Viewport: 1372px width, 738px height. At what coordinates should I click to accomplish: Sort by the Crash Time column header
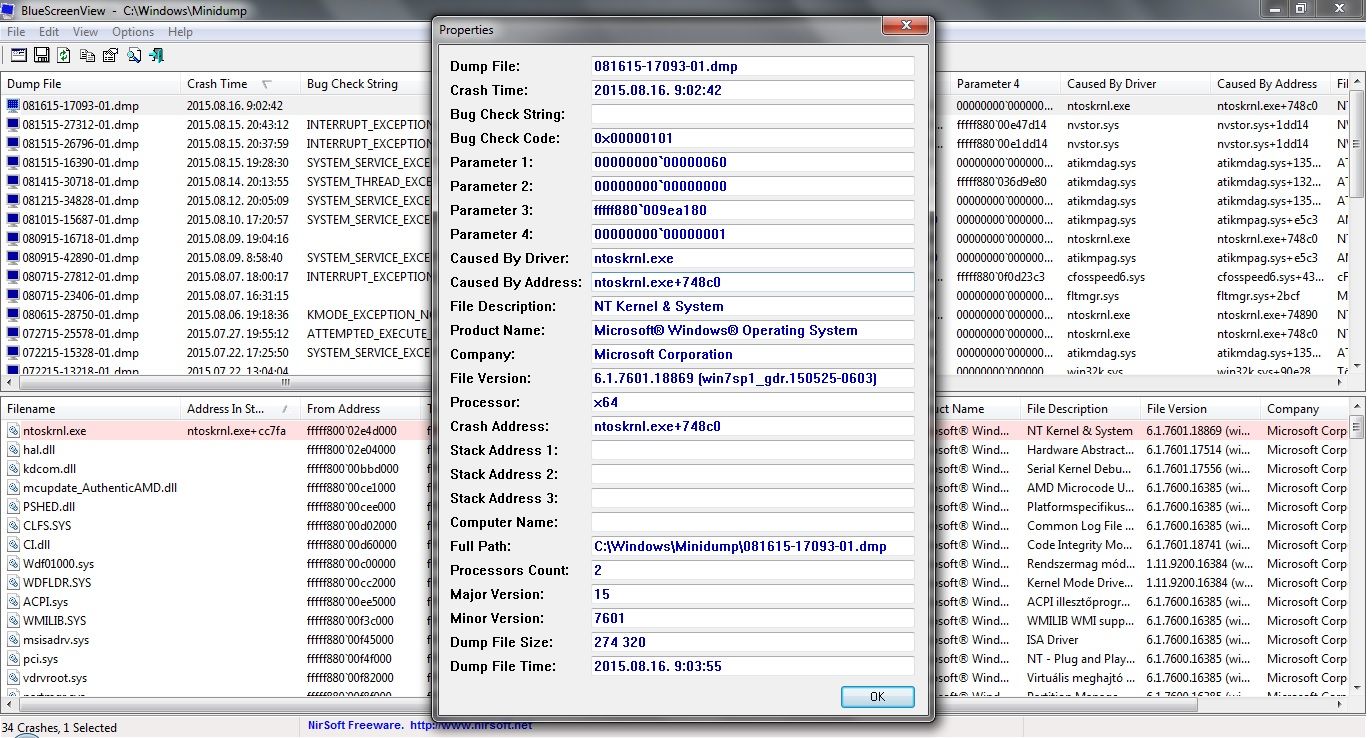240,84
